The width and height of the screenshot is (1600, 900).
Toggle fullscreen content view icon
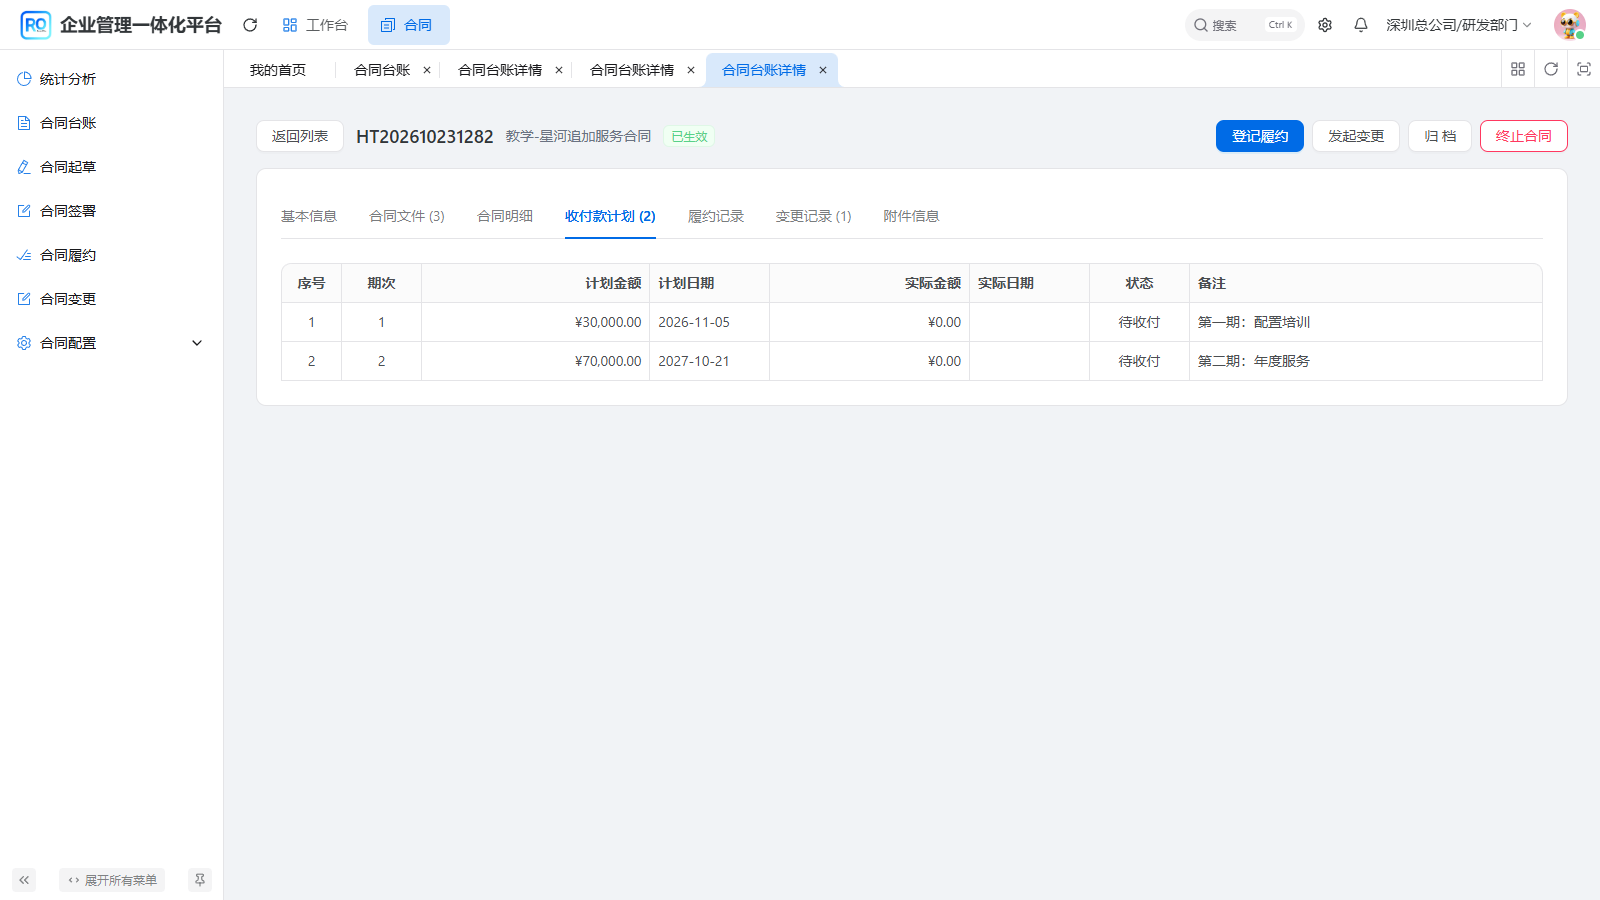tap(1584, 69)
